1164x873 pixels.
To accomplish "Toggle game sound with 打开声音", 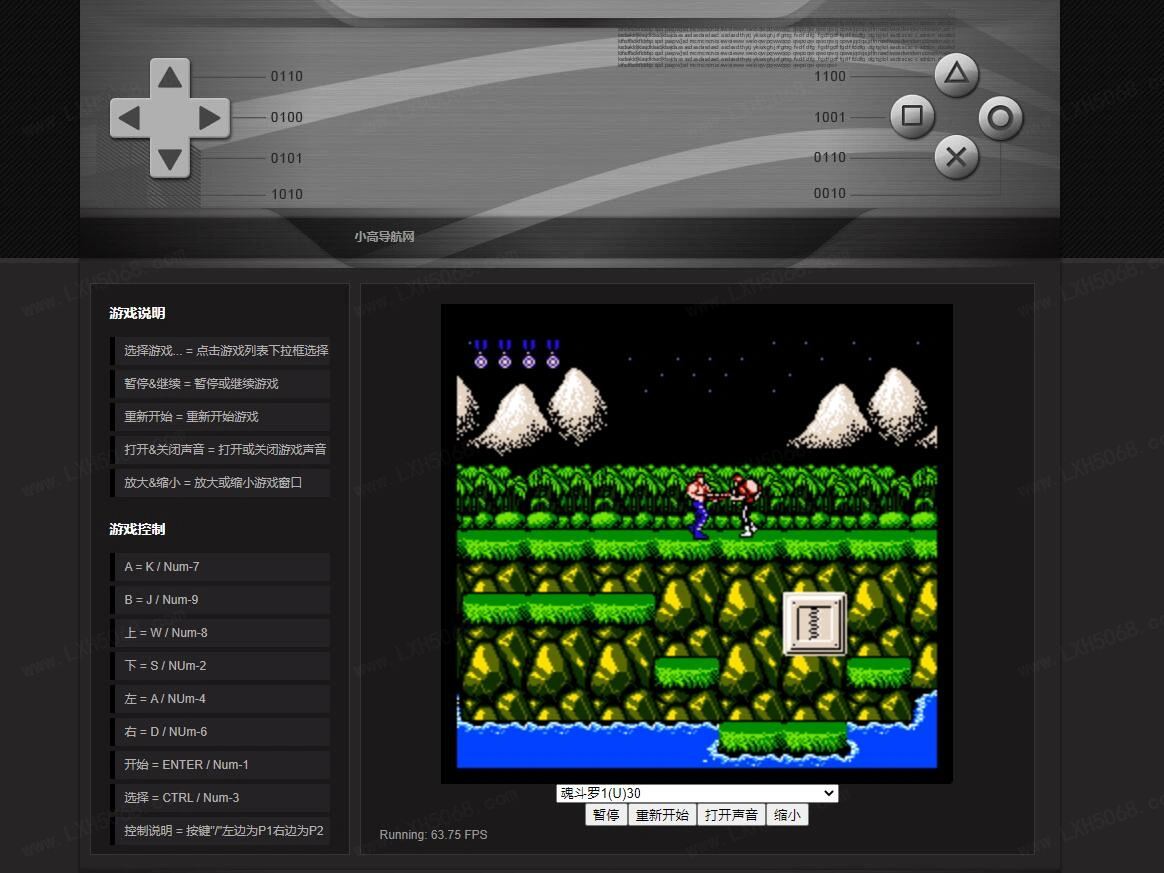I will pyautogui.click(x=731, y=815).
